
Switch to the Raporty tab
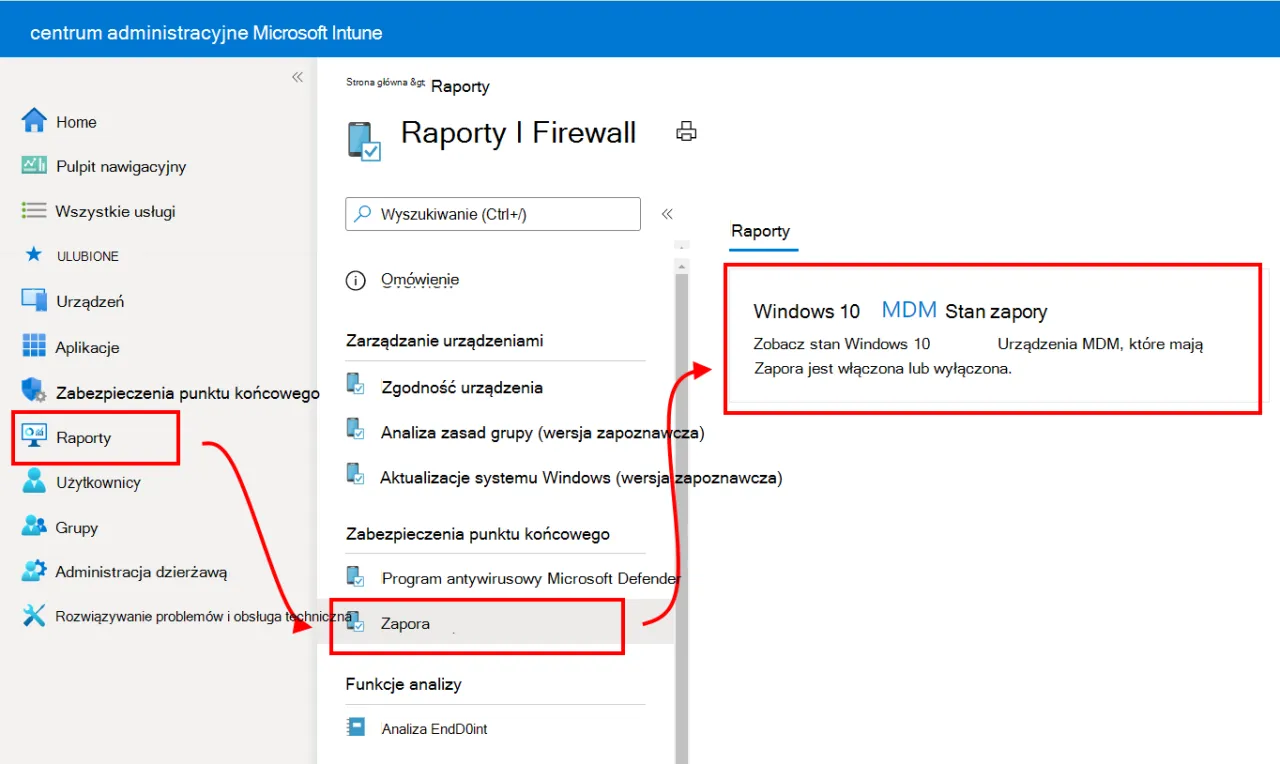click(x=762, y=231)
